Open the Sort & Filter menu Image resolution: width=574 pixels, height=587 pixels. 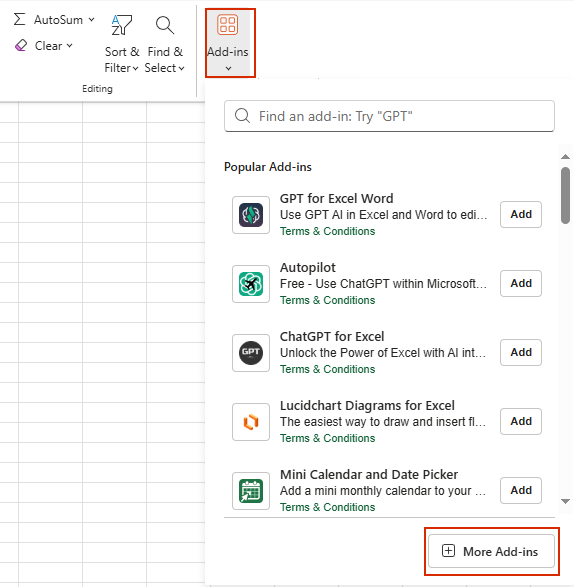pyautogui.click(x=122, y=44)
